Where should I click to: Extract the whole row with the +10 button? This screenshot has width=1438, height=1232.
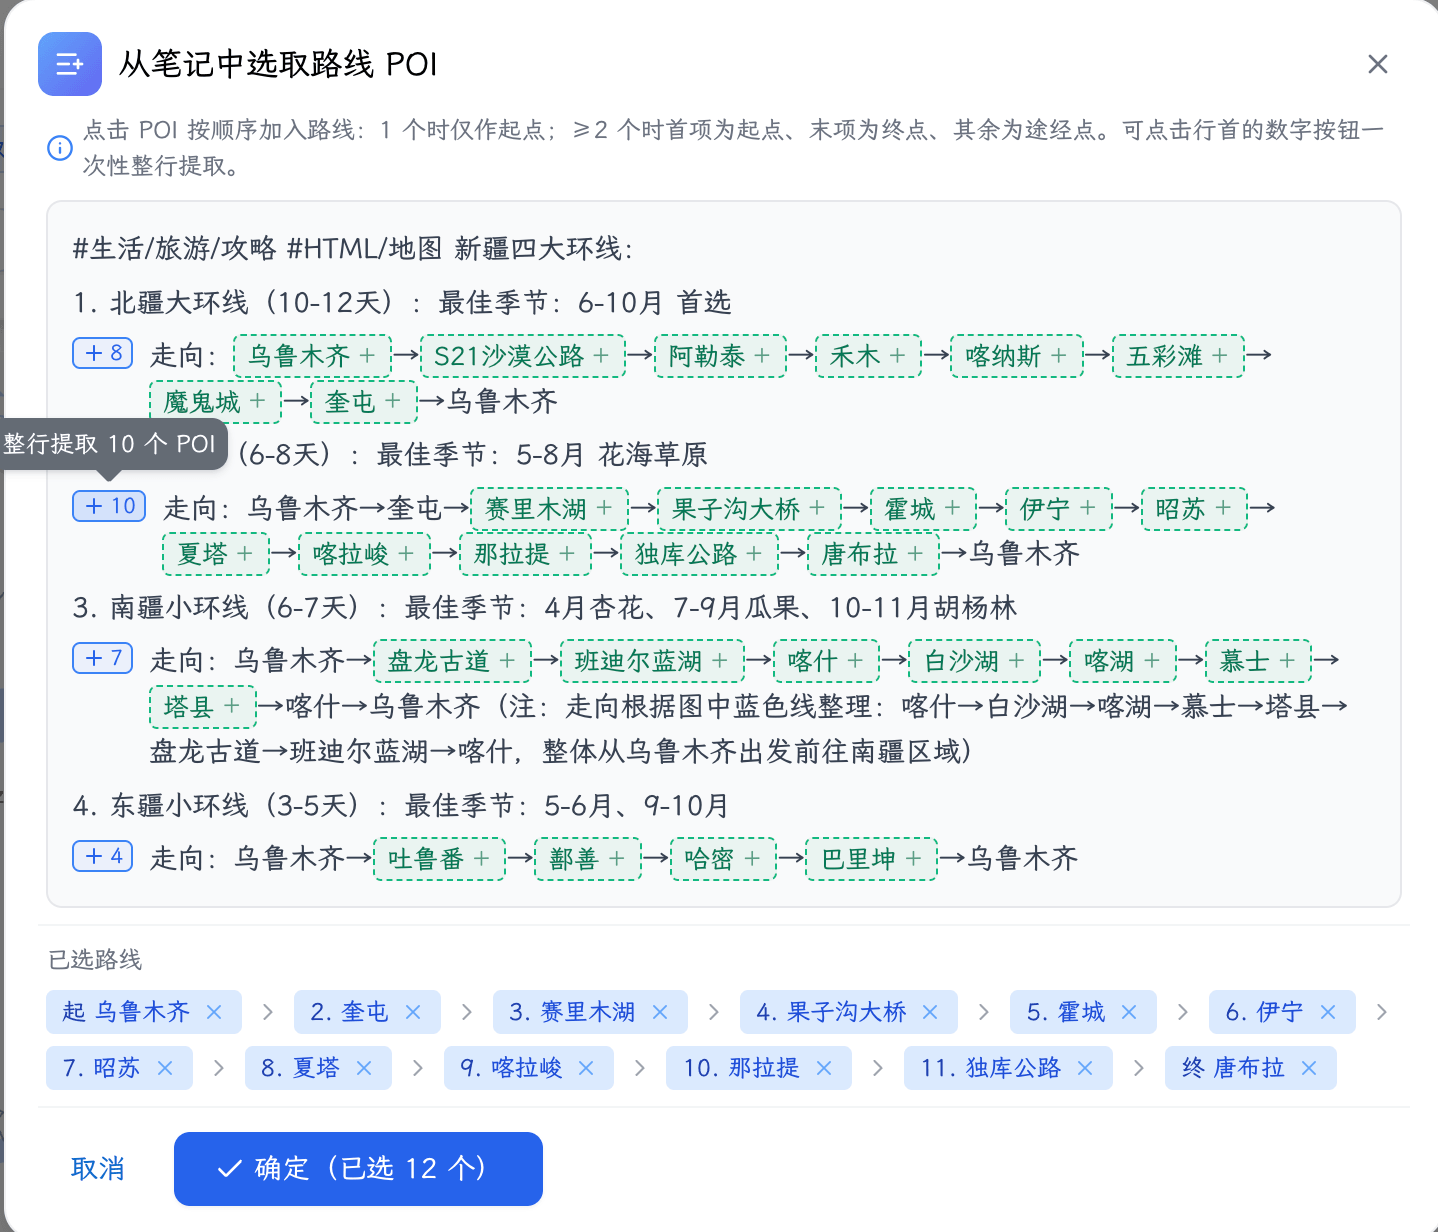pos(110,506)
